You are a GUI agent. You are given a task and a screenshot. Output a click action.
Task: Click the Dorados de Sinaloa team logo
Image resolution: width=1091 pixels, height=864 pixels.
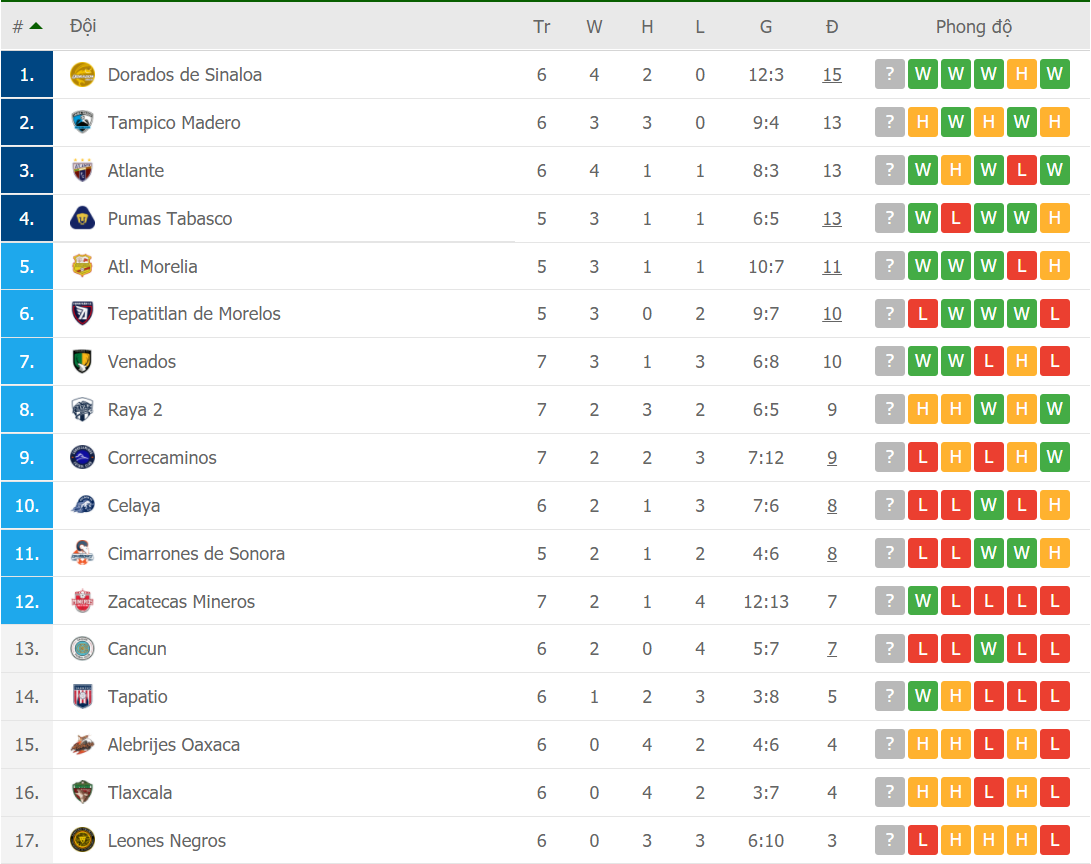tap(82, 75)
